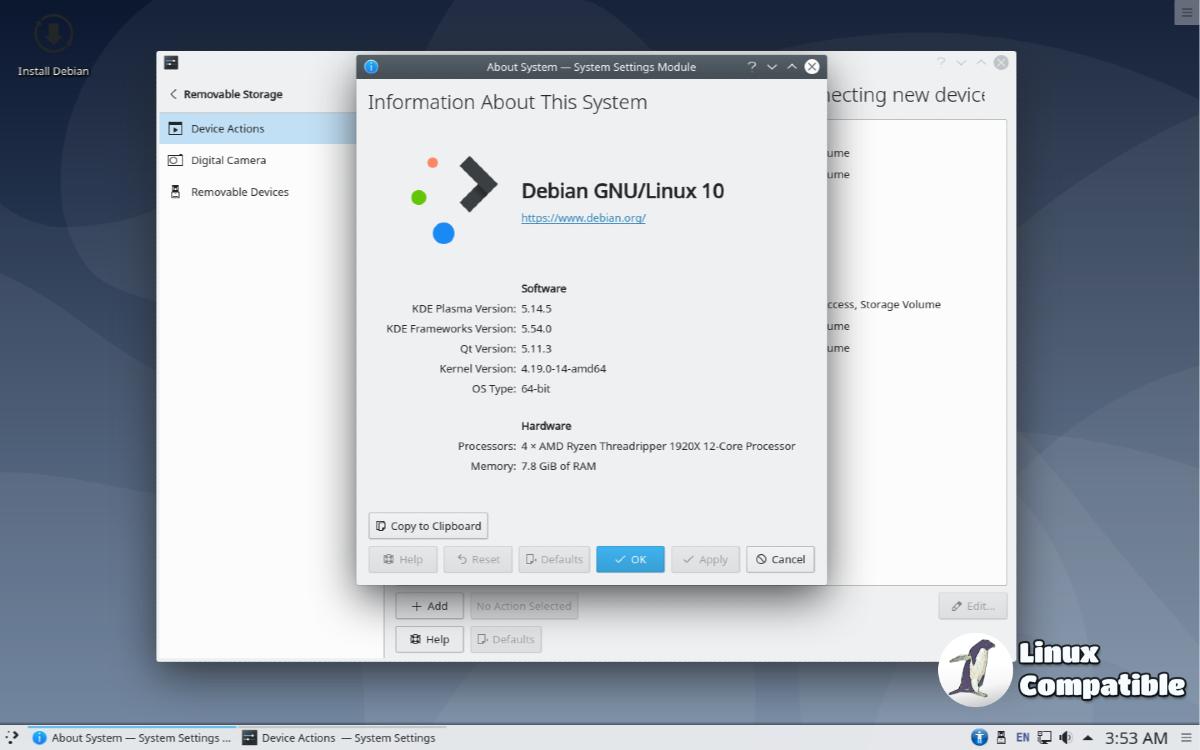This screenshot has height=750, width=1200.
Task: Click the help question mark in title bar
Action: click(x=751, y=67)
